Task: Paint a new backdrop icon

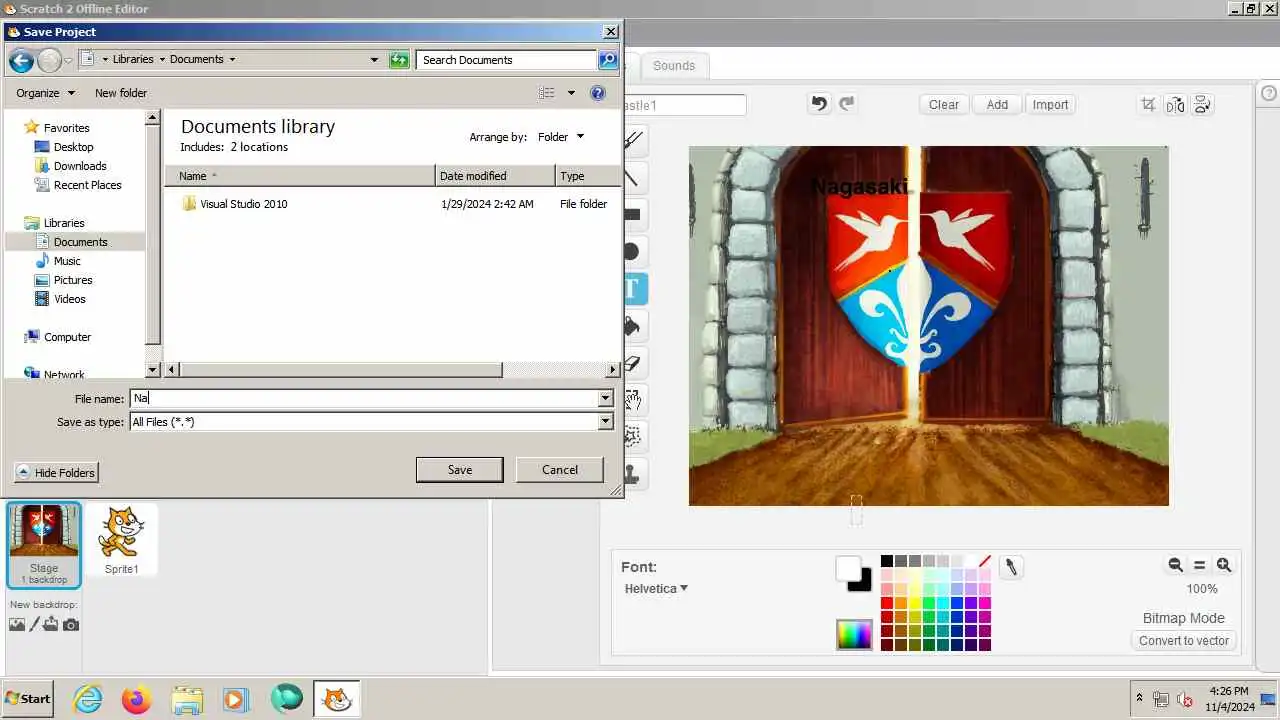Action: pos(34,624)
